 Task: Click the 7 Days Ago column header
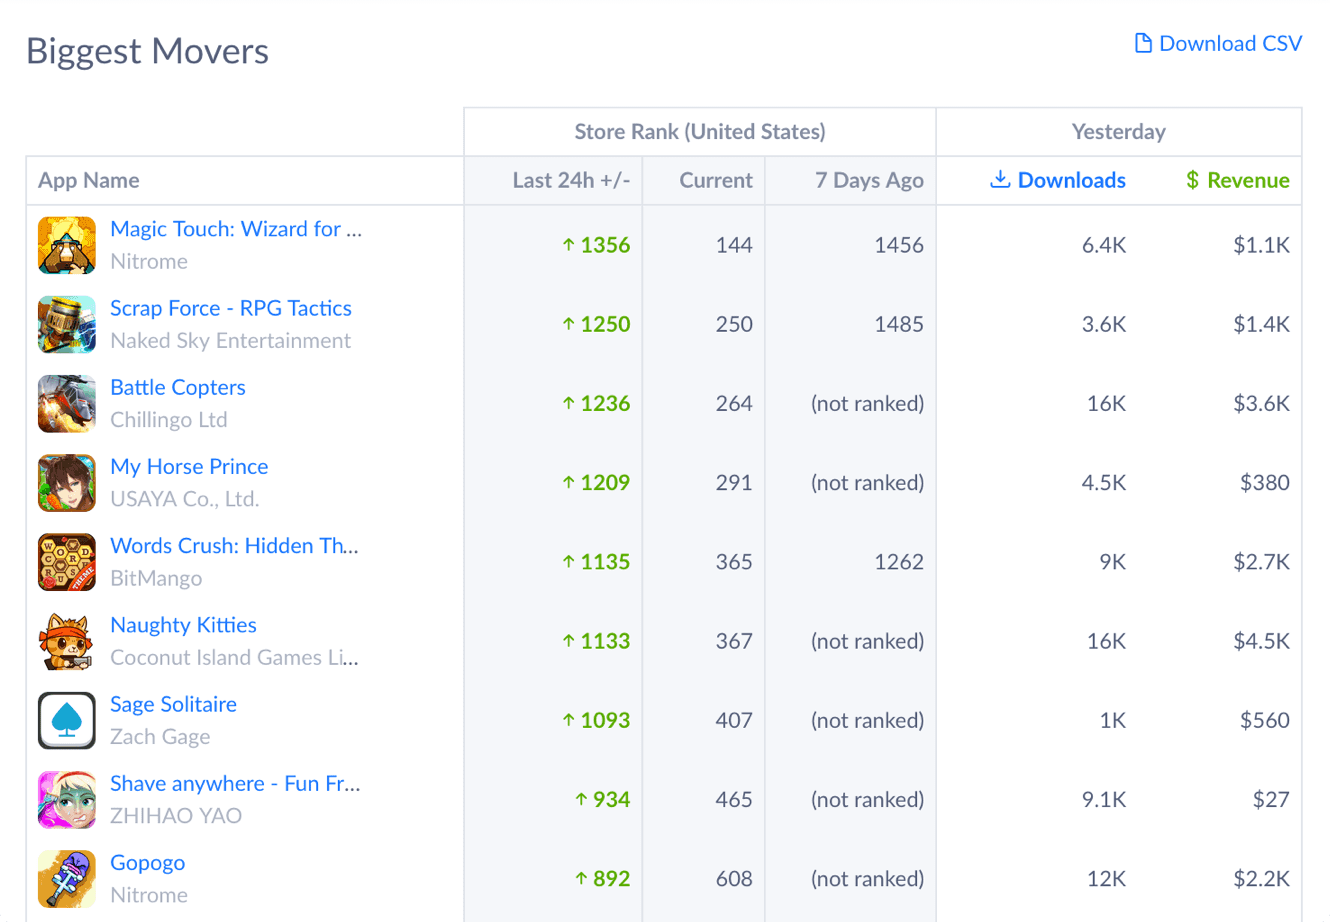point(869,180)
